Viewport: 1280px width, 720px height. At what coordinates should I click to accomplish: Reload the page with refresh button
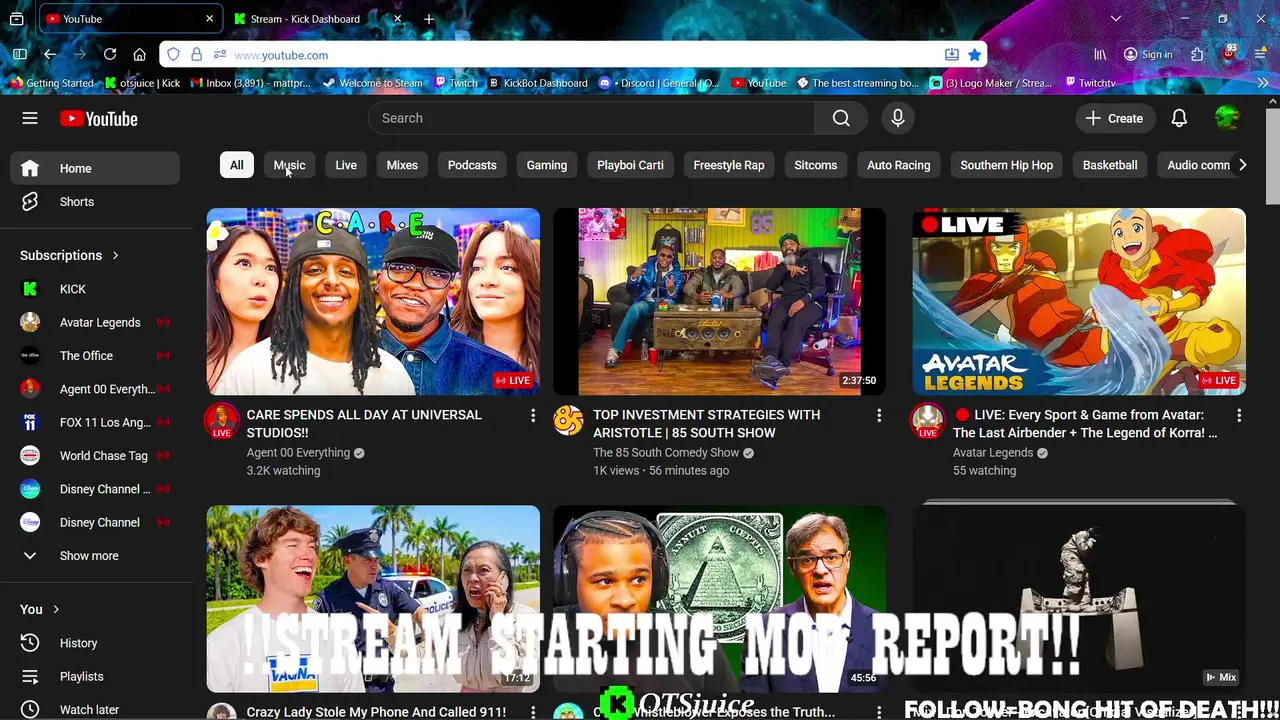(110, 55)
